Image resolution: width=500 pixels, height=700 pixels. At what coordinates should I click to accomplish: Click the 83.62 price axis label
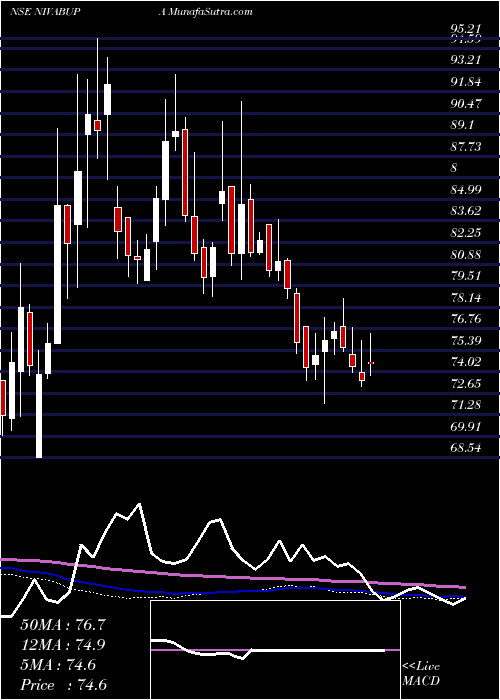tap(466, 212)
